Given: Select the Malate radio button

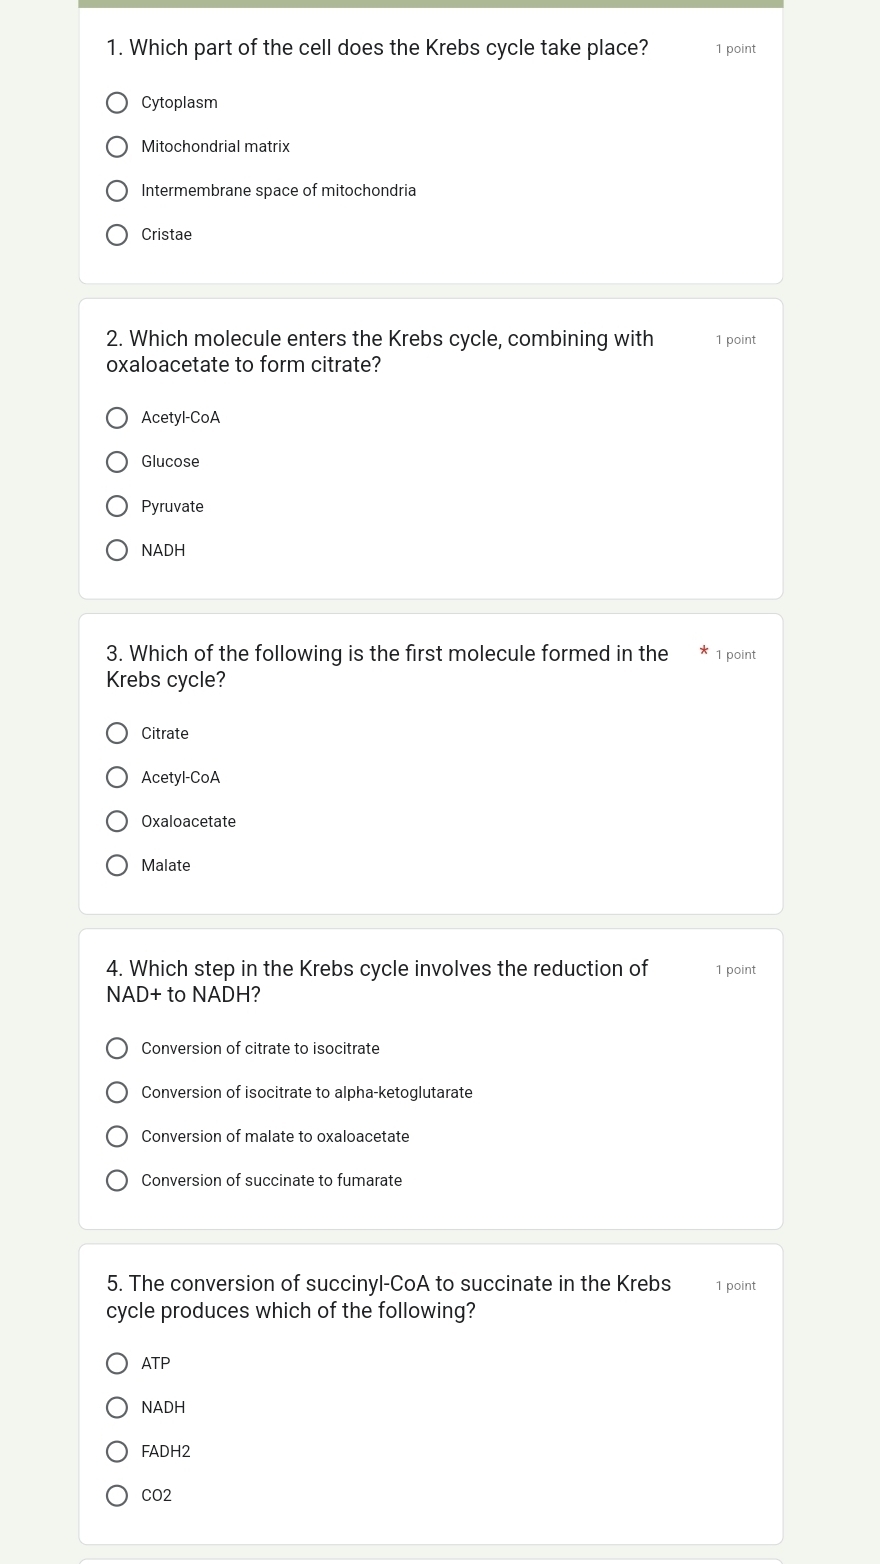Looking at the screenshot, I should [117, 866].
